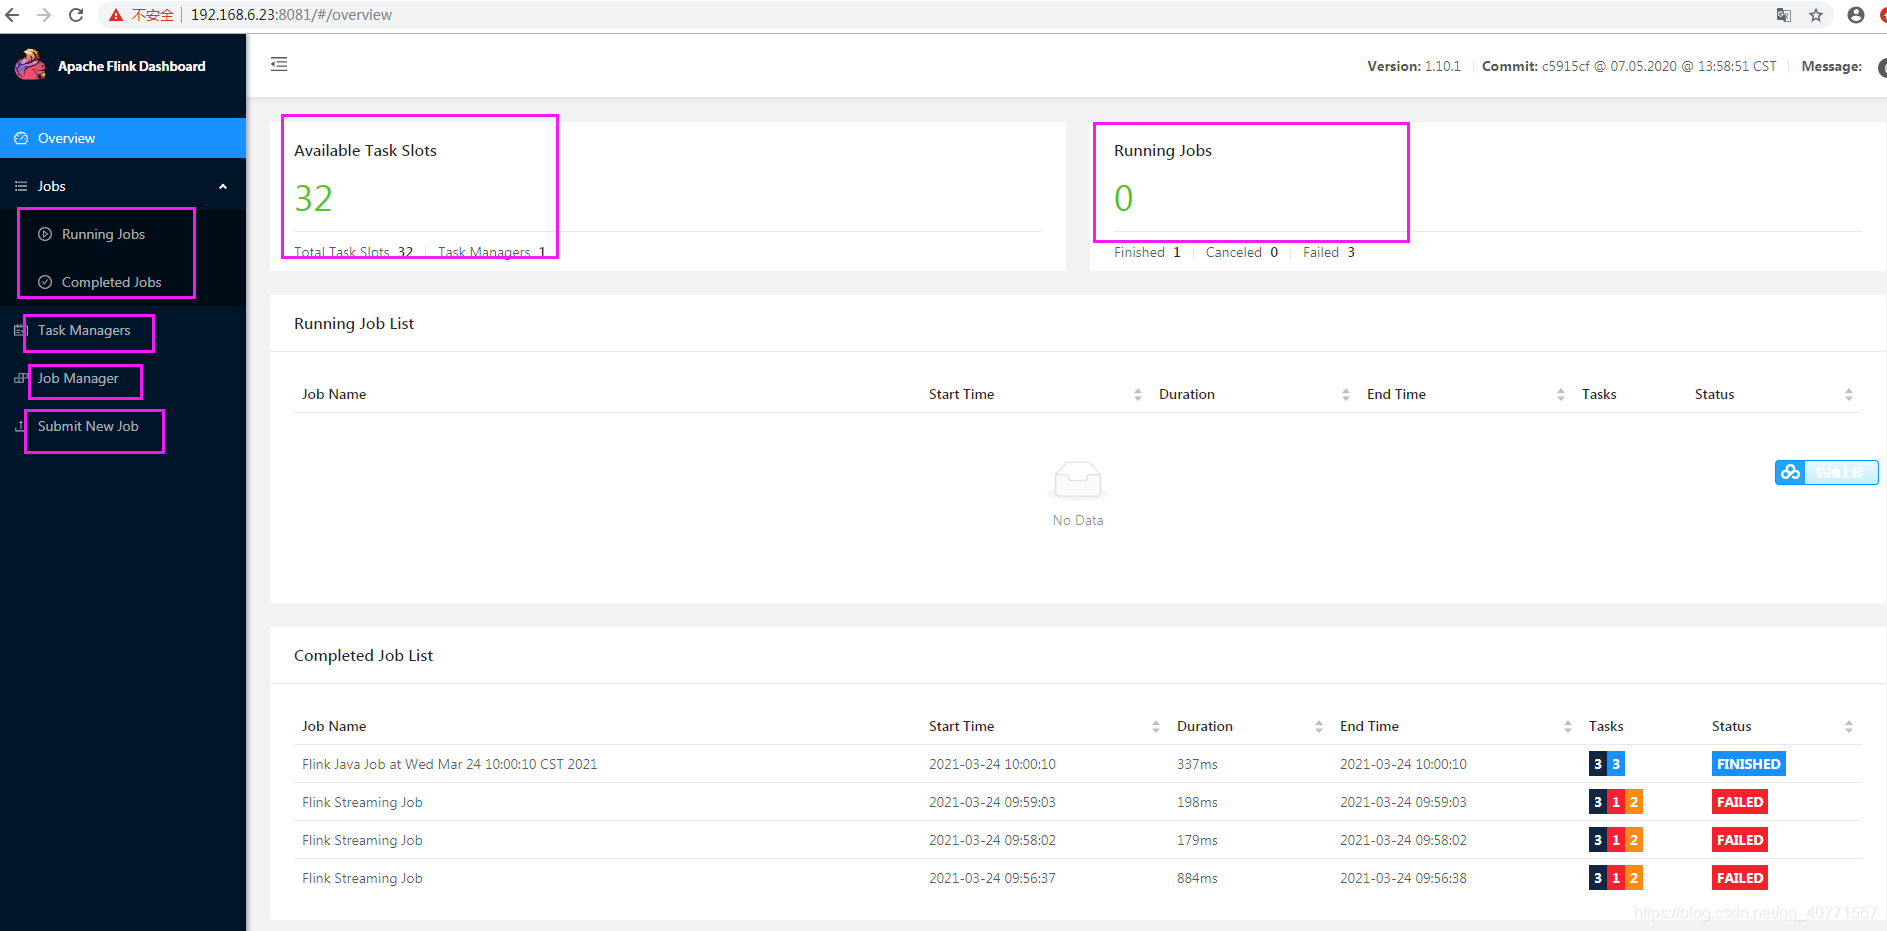Open the first failed Flink Streaming Job
The width and height of the screenshot is (1887, 931).
362,801
